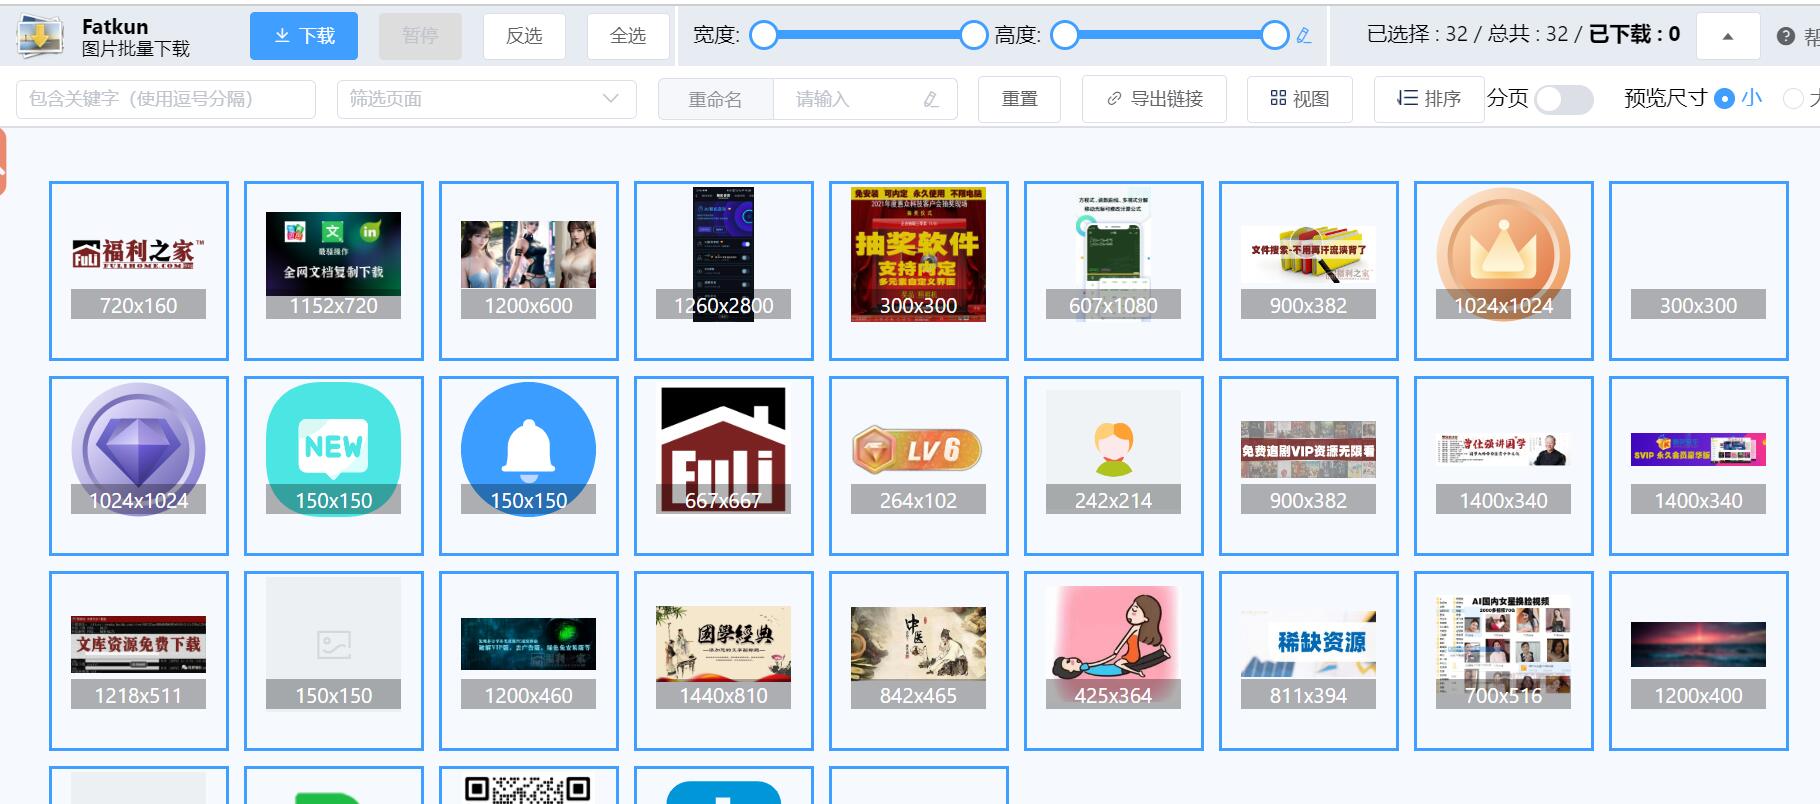The height and width of the screenshot is (804, 1820).
Task: Focus the keyword filter input field
Action: [166, 99]
